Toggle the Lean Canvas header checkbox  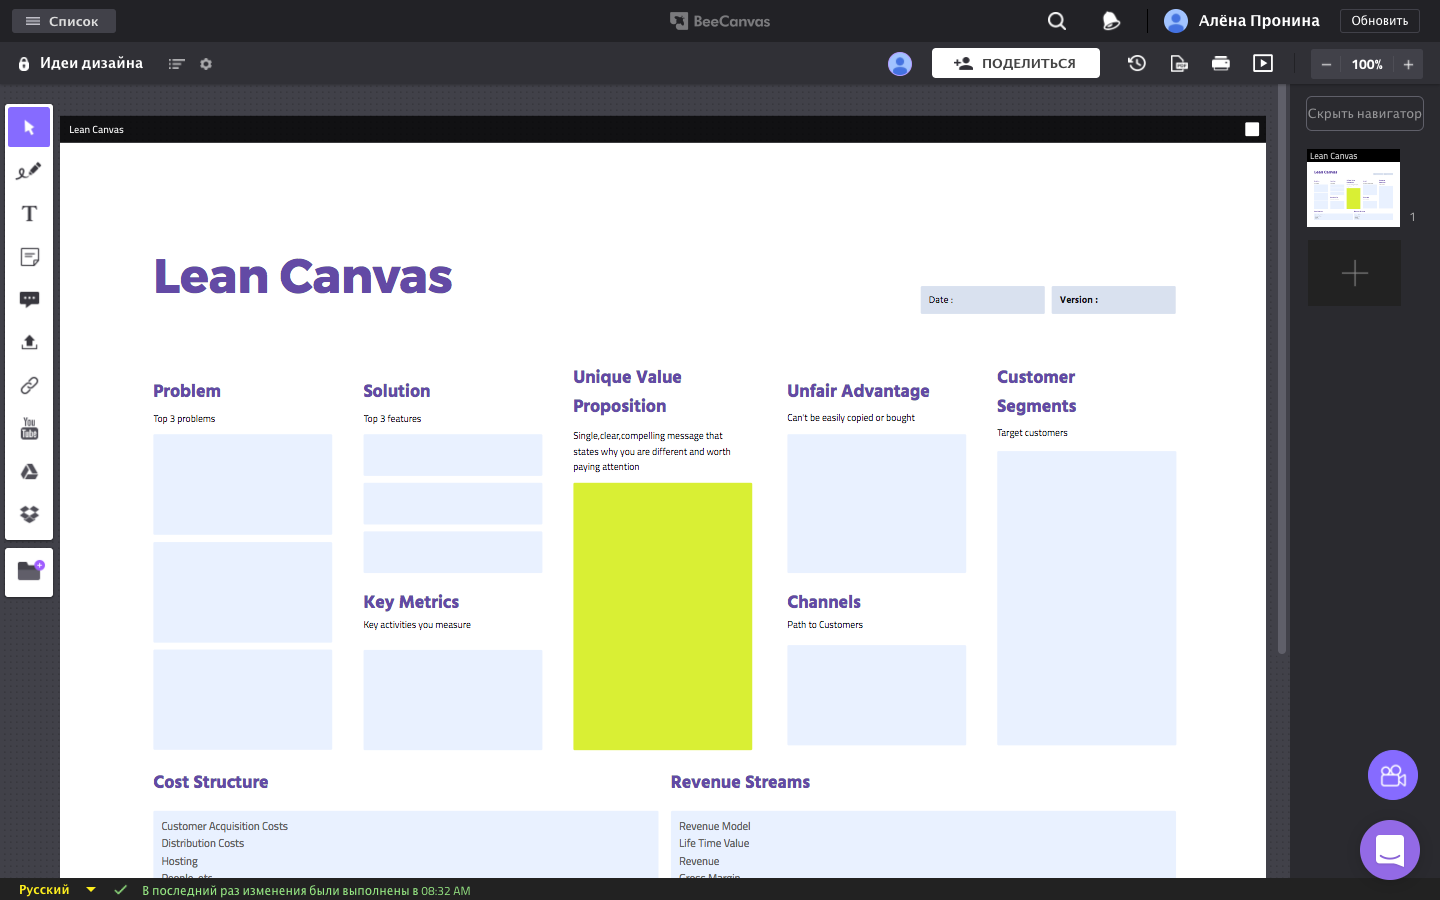coord(1251,129)
